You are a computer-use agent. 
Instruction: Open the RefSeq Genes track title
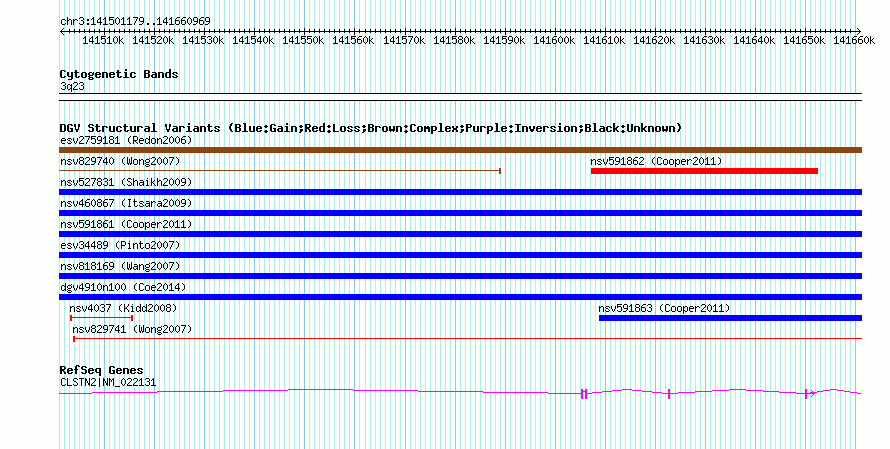pos(101,370)
